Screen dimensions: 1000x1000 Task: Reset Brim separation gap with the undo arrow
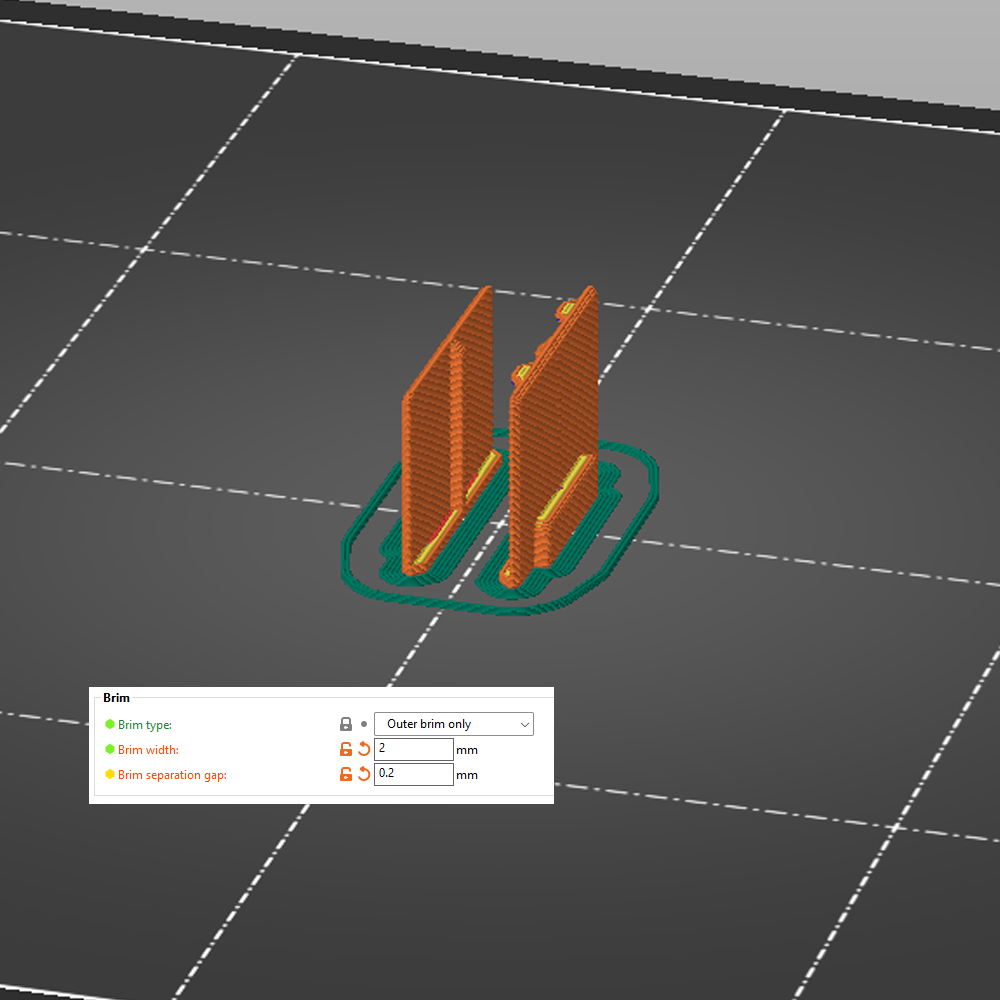pos(364,774)
